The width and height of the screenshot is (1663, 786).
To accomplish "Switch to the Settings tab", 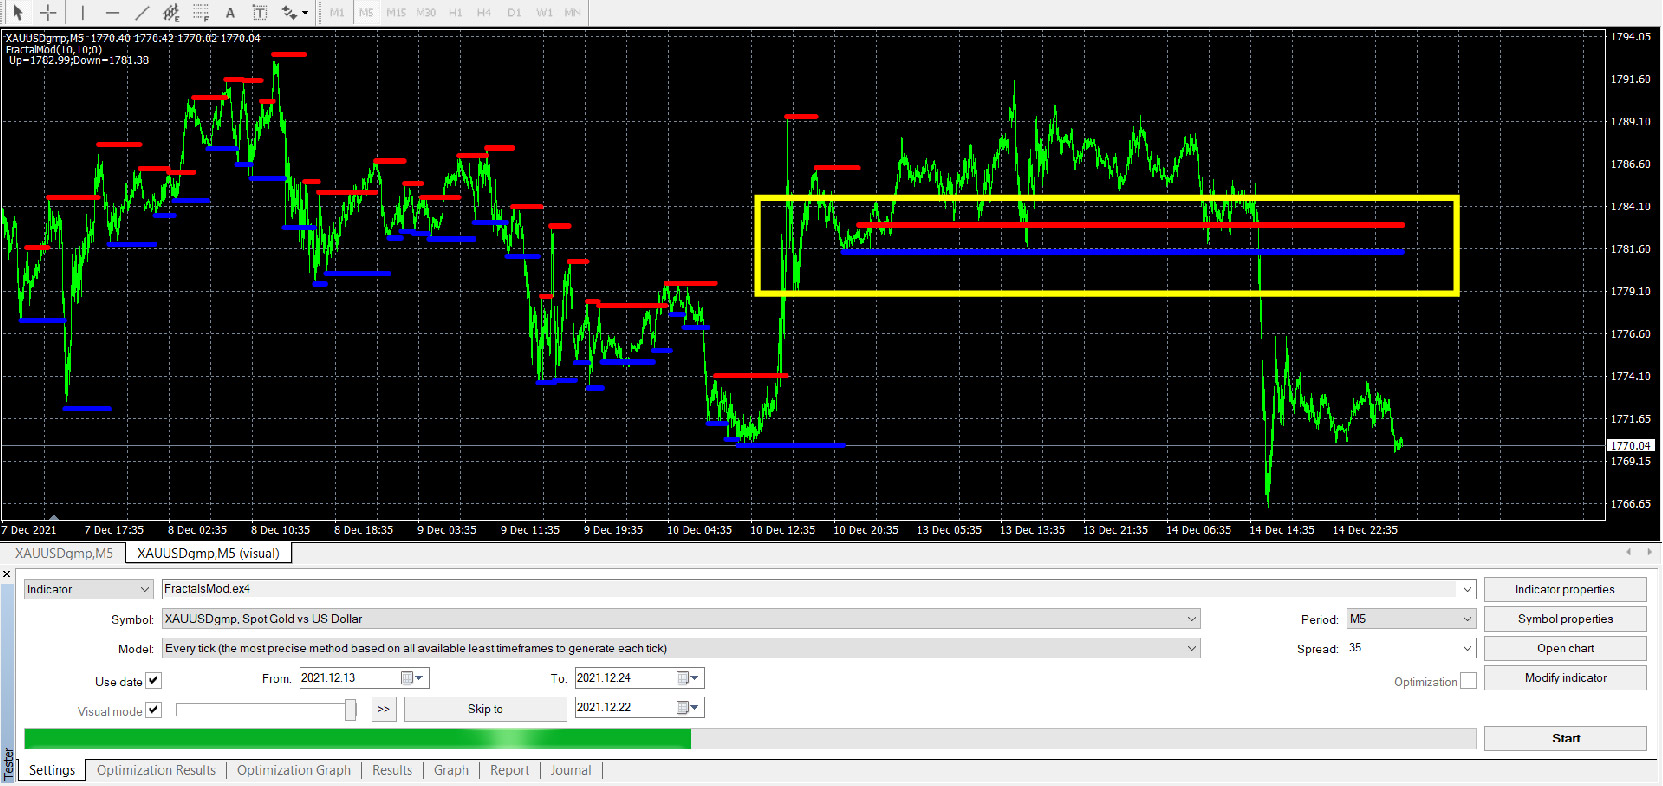I will point(52,770).
